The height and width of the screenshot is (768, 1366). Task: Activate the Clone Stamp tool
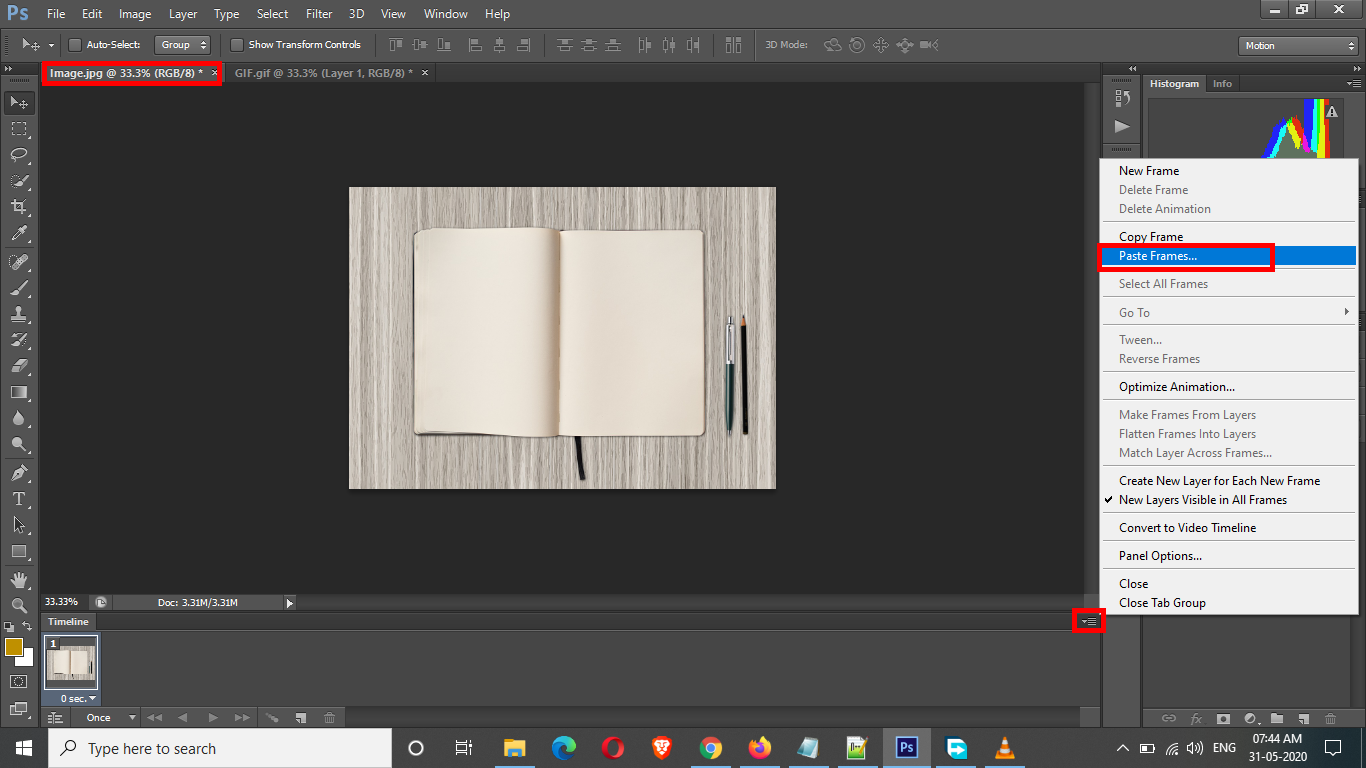click(x=18, y=313)
